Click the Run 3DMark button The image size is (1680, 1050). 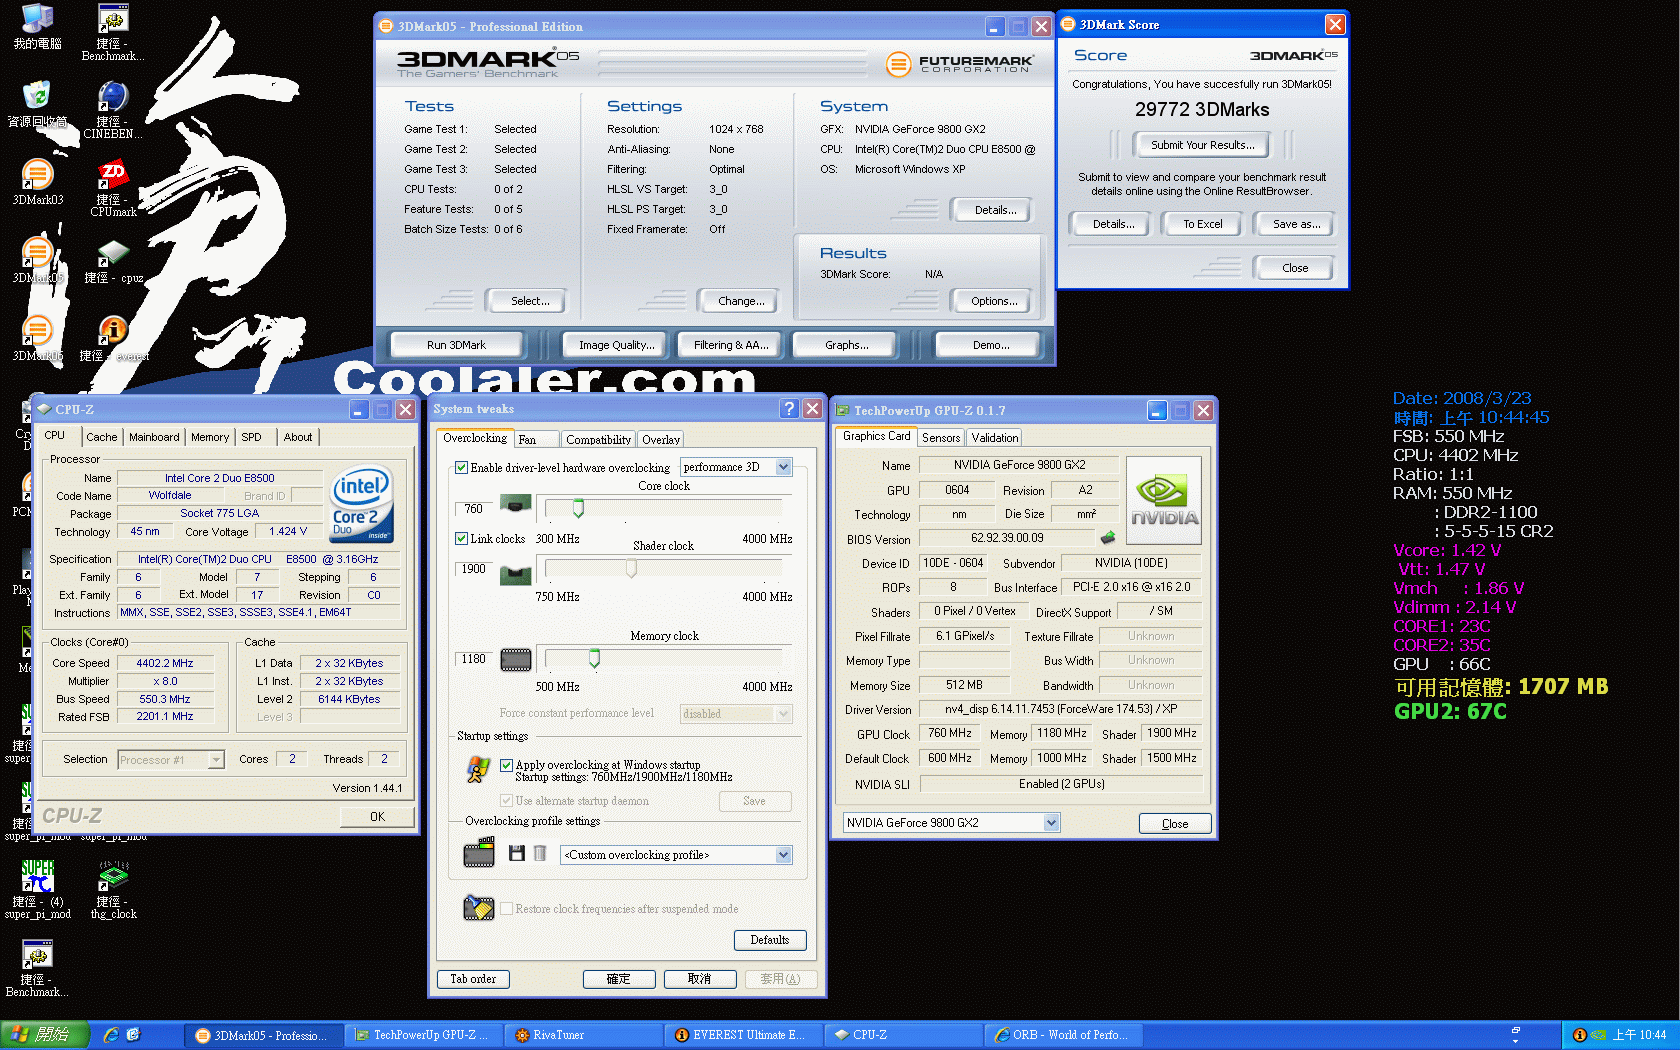(456, 345)
